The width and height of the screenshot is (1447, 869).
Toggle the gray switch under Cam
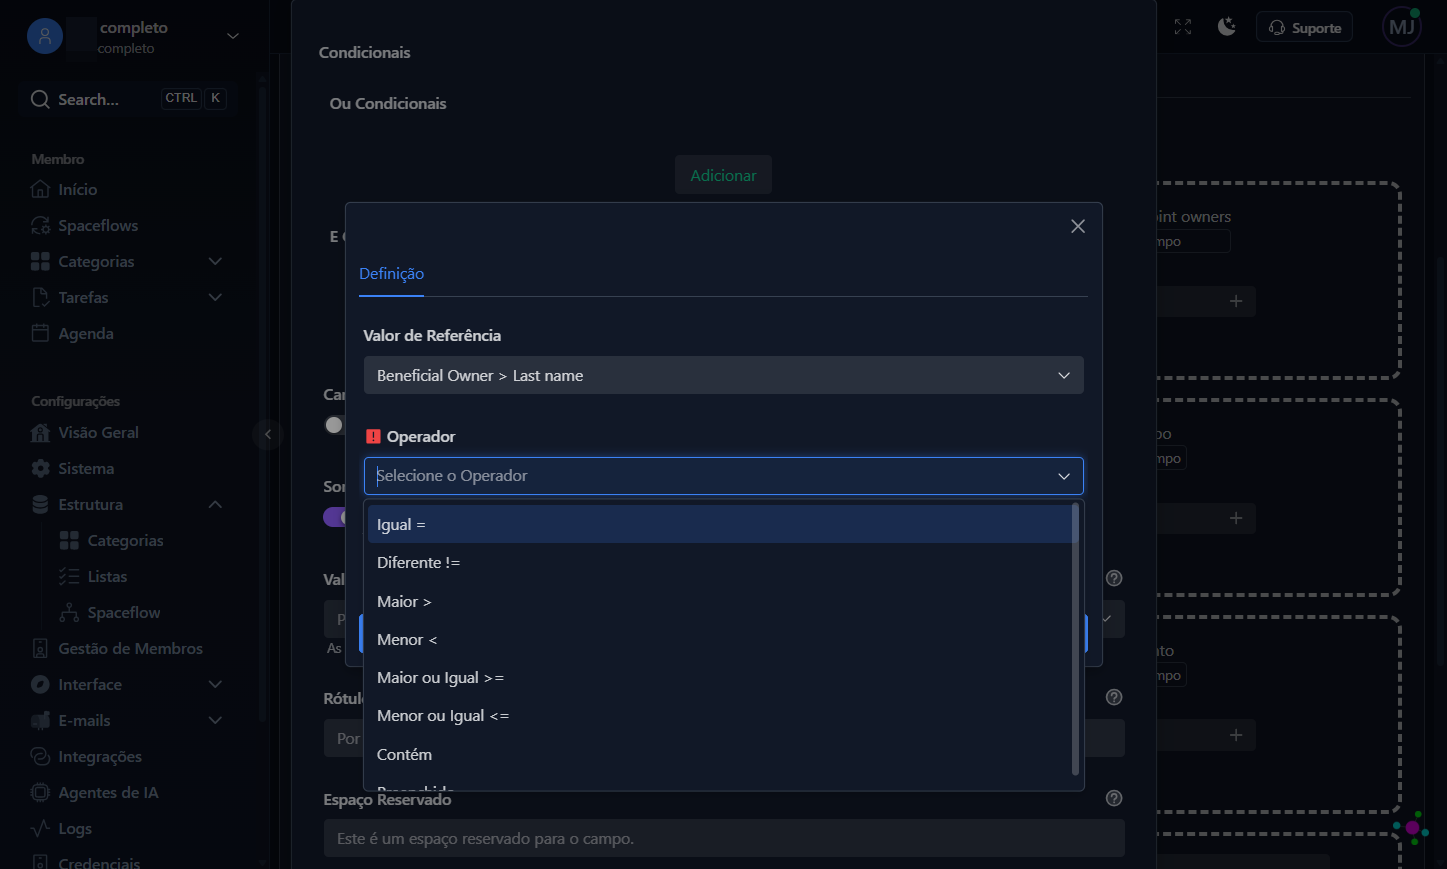(x=334, y=425)
